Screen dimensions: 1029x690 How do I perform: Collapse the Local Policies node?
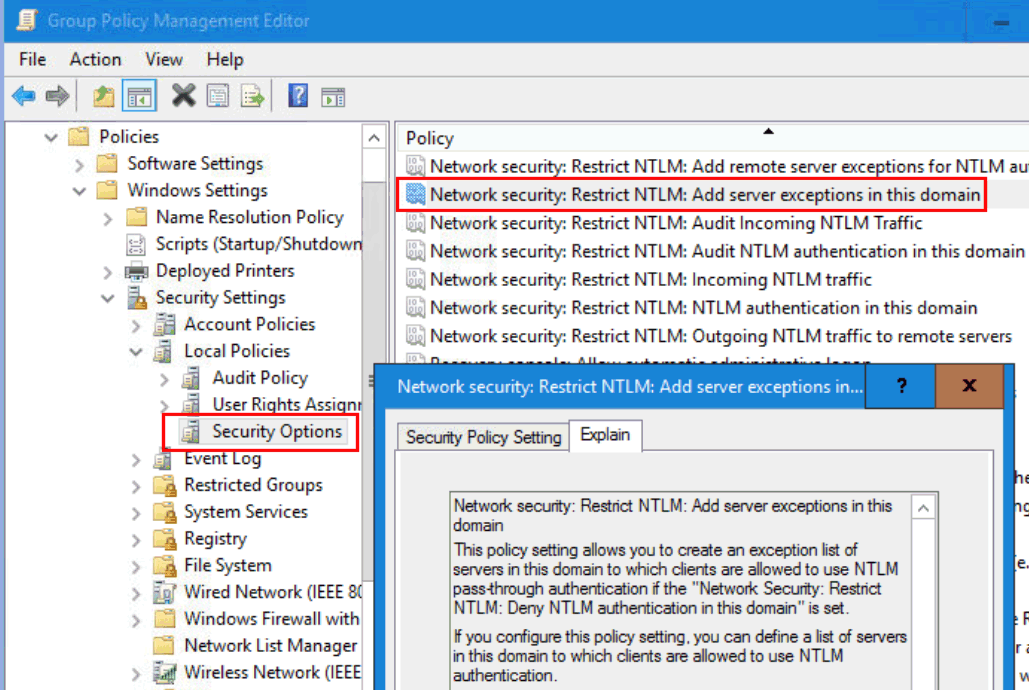[x=137, y=352]
